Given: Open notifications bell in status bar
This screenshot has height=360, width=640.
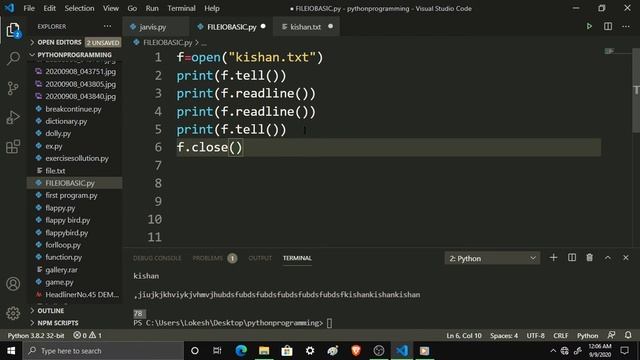Looking at the screenshot, I should coord(628,335).
